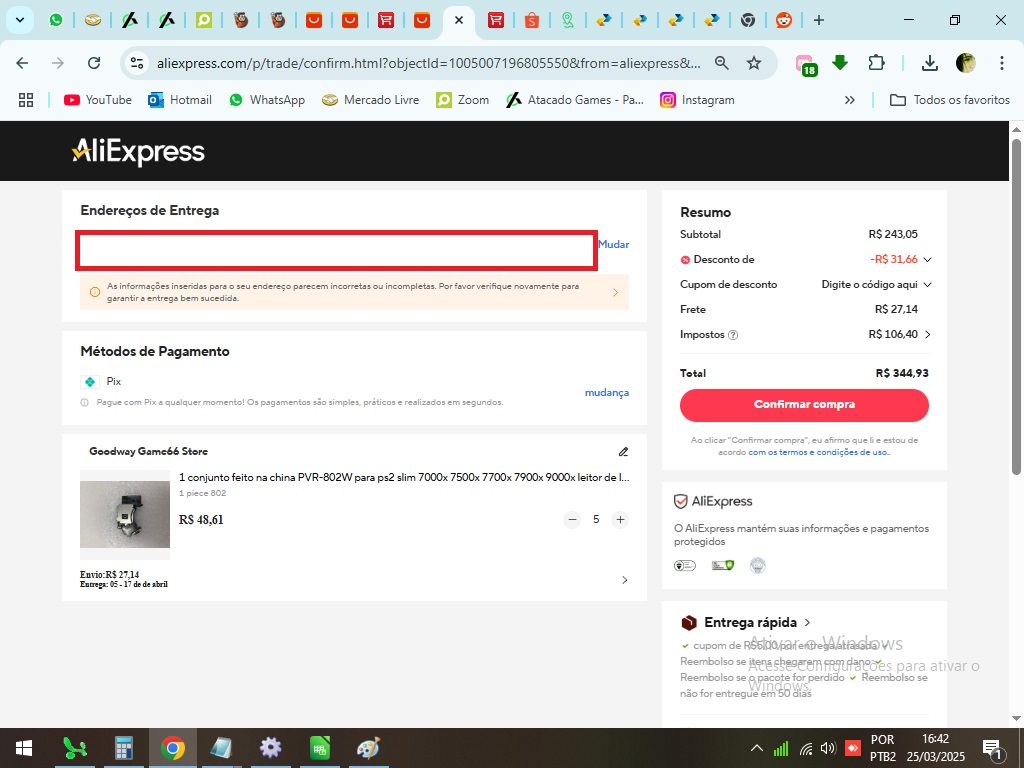Switch to the WhatsApp browser tab
Viewport: 1024px width, 768px height.
pos(56,20)
